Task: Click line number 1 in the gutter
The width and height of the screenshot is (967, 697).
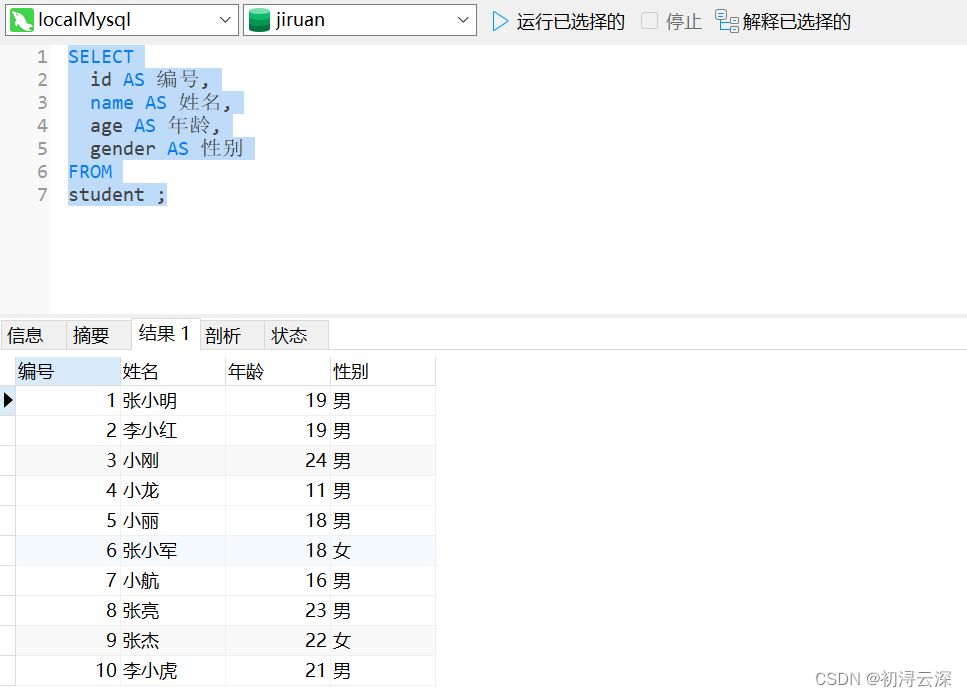Action: pos(42,57)
